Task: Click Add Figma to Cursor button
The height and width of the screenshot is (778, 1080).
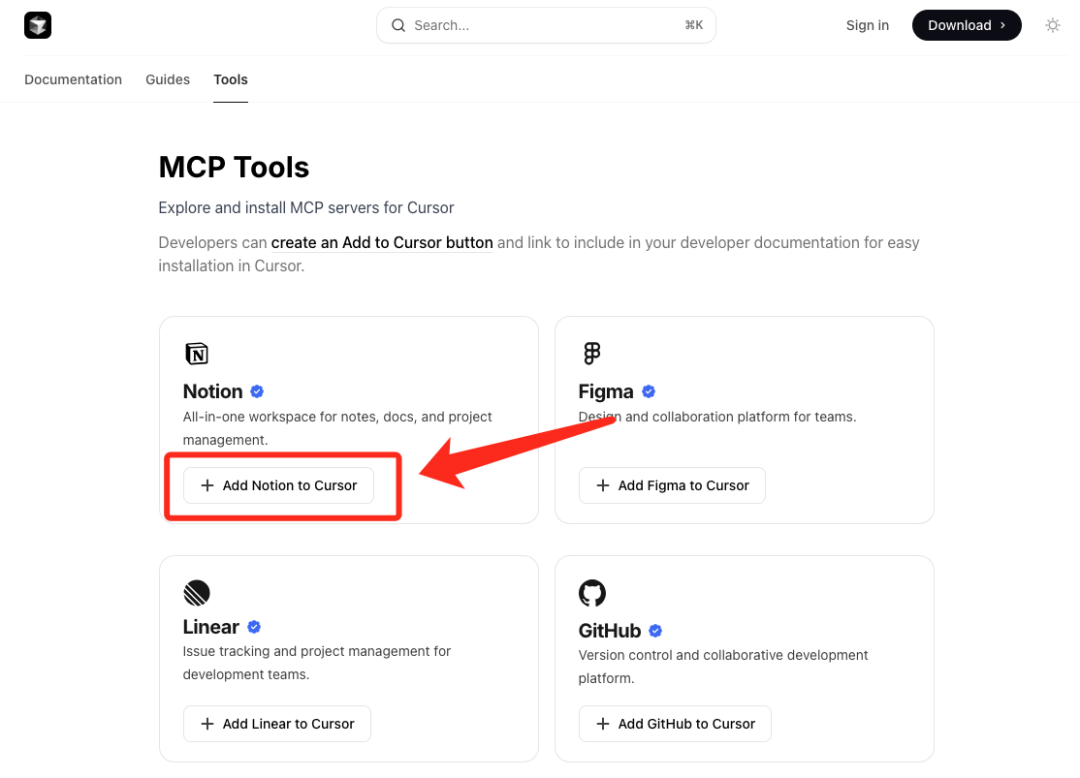Action: (x=672, y=485)
